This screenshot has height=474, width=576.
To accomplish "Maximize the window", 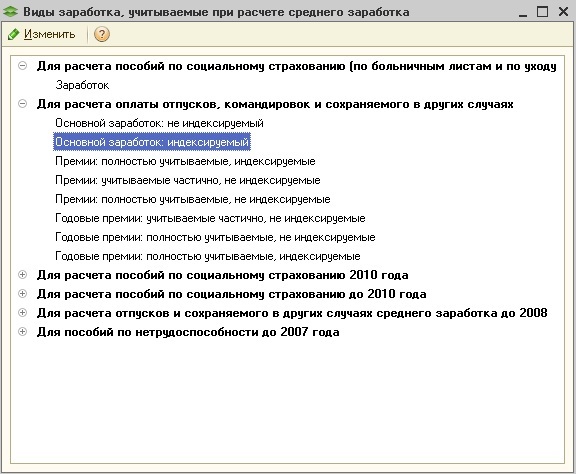I will pyautogui.click(x=542, y=12).
